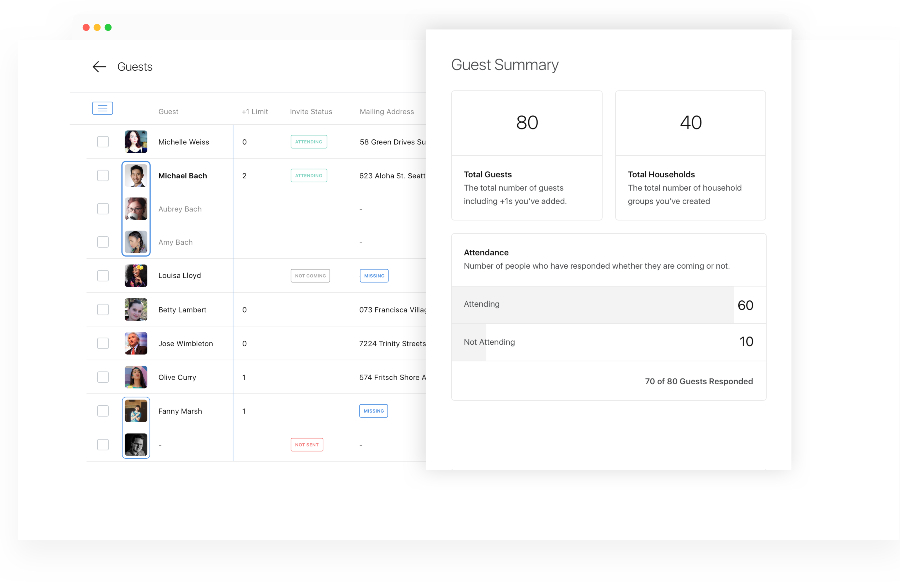Click "70 of 80 Guests Responded" text
The height and width of the screenshot is (582, 900).
699,381
